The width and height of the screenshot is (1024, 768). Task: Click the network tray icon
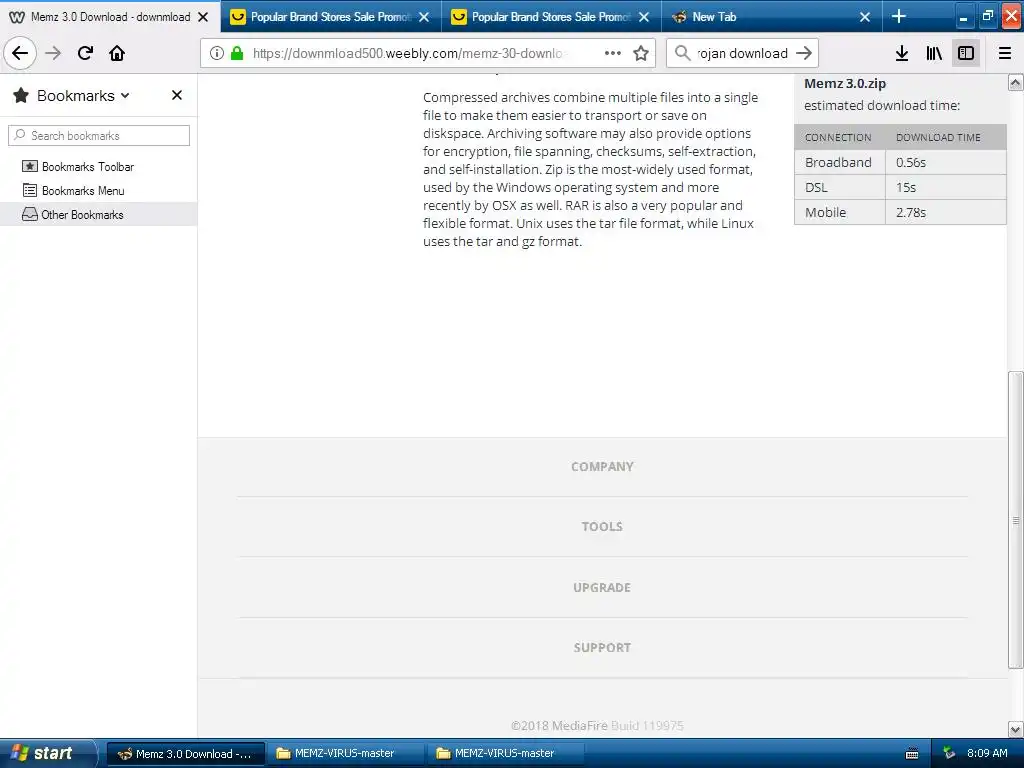click(x=949, y=753)
